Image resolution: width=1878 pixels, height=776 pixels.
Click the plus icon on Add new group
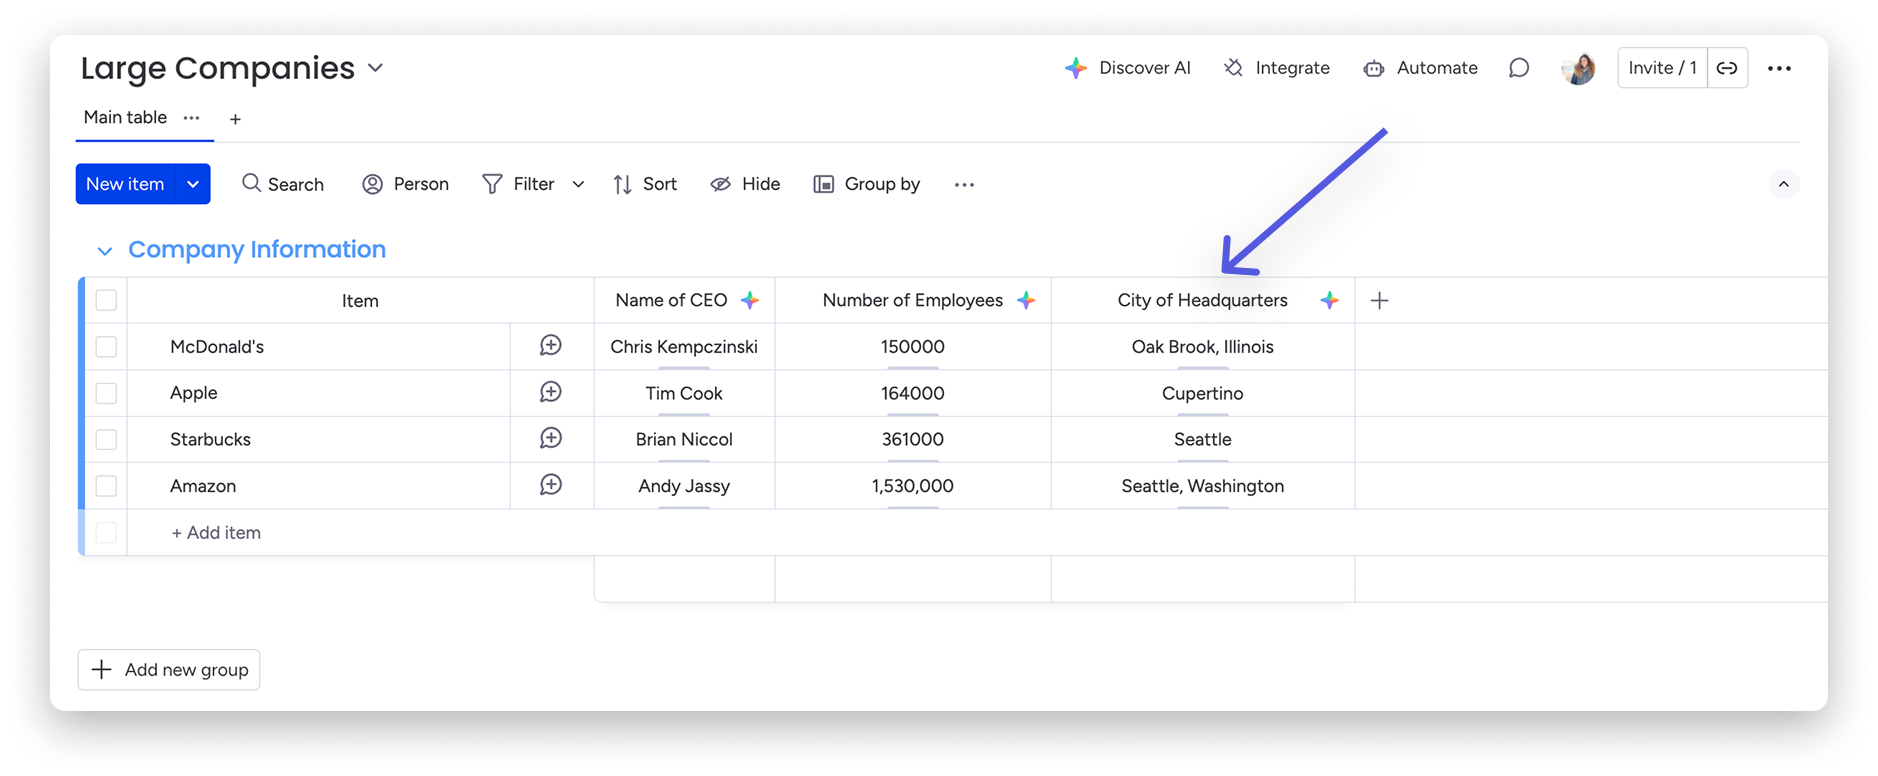coord(101,669)
